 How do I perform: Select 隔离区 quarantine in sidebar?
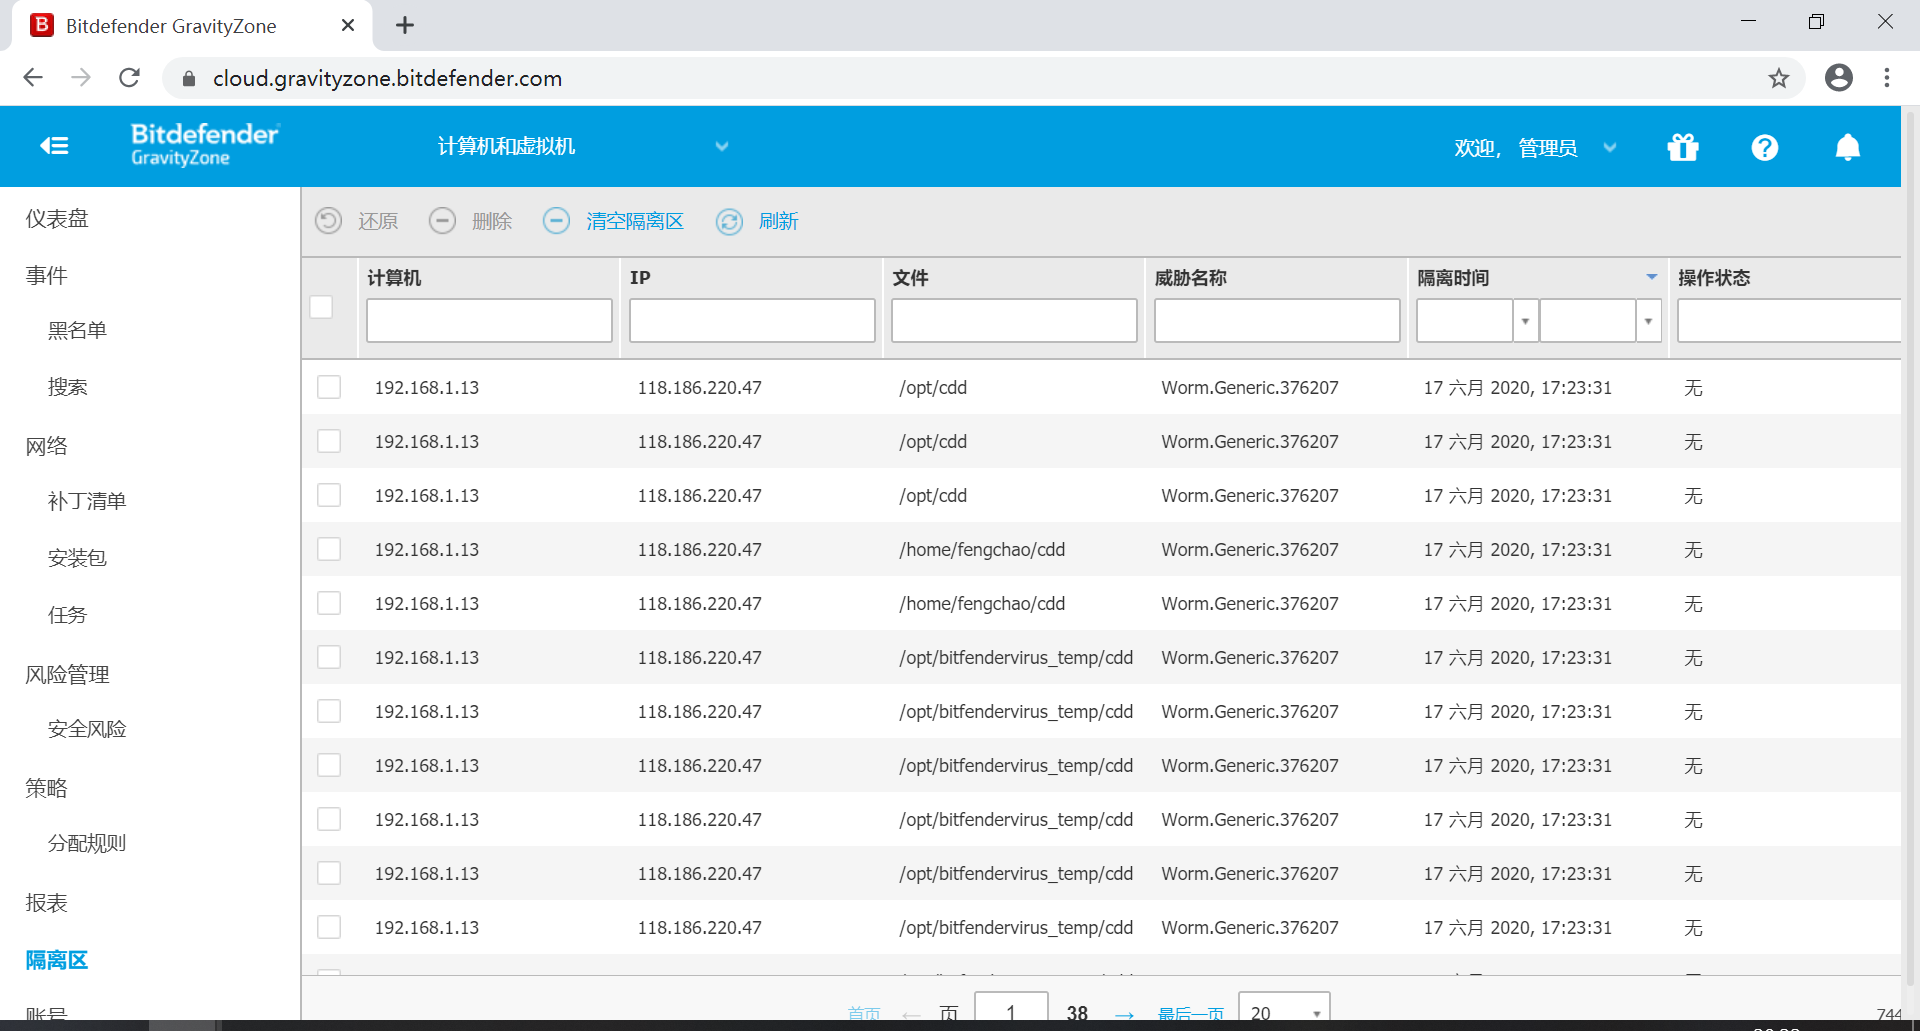[57, 960]
